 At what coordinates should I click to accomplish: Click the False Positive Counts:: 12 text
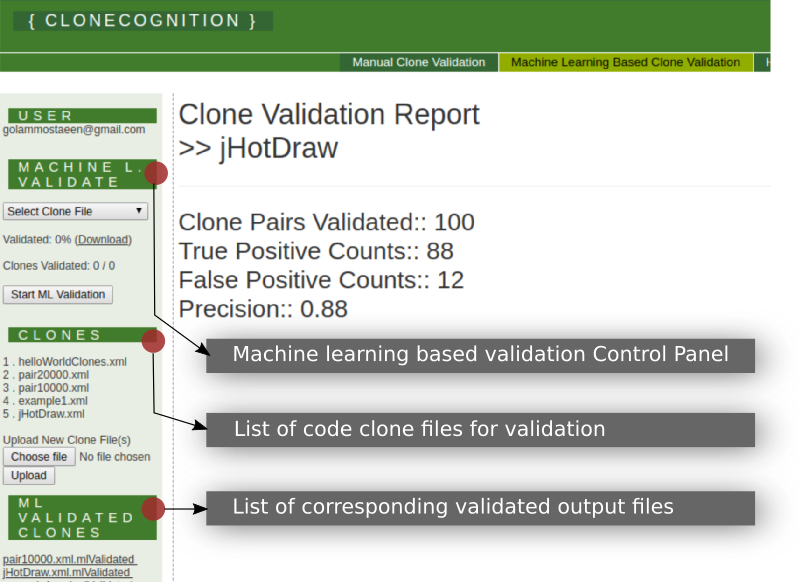321,281
